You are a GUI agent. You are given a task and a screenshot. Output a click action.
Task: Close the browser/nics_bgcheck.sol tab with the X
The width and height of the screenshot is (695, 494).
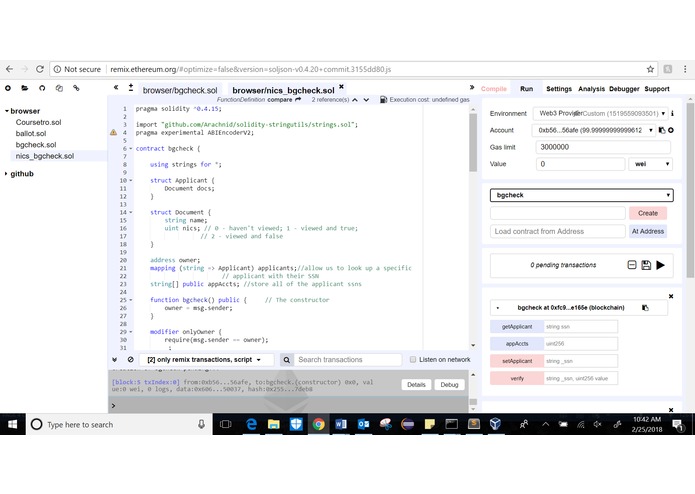tap(341, 86)
